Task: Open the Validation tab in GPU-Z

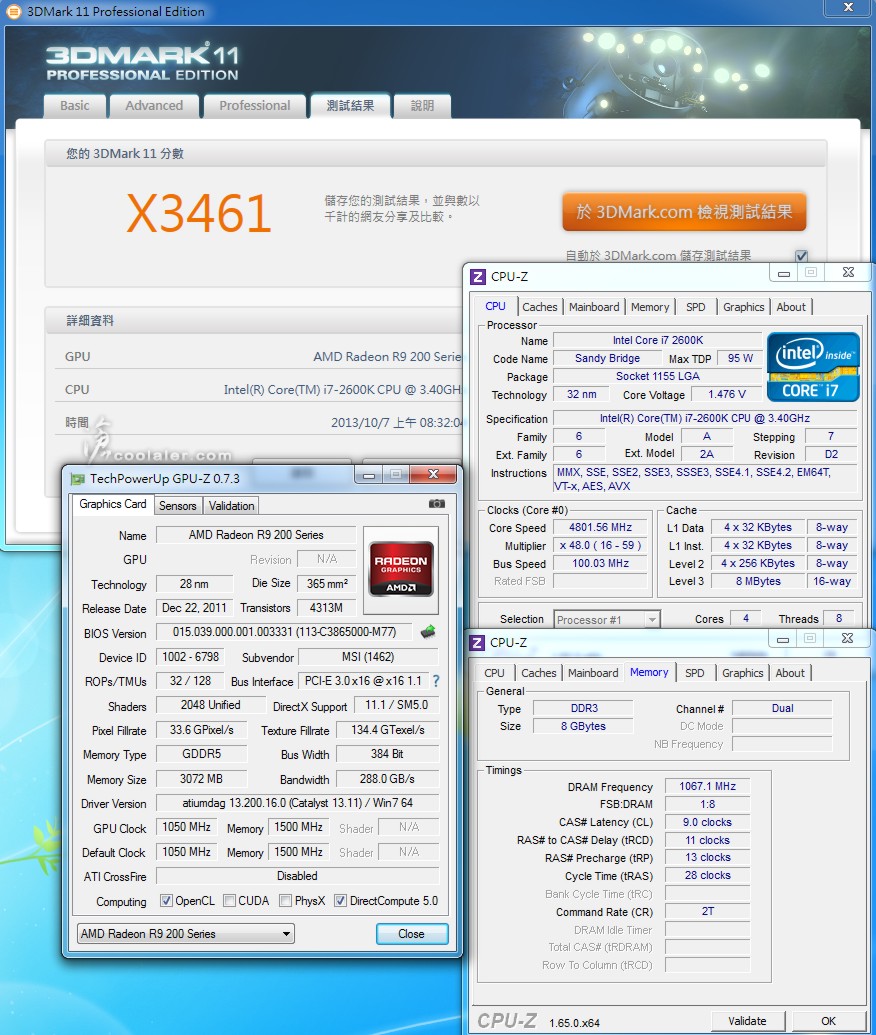Action: [232, 506]
